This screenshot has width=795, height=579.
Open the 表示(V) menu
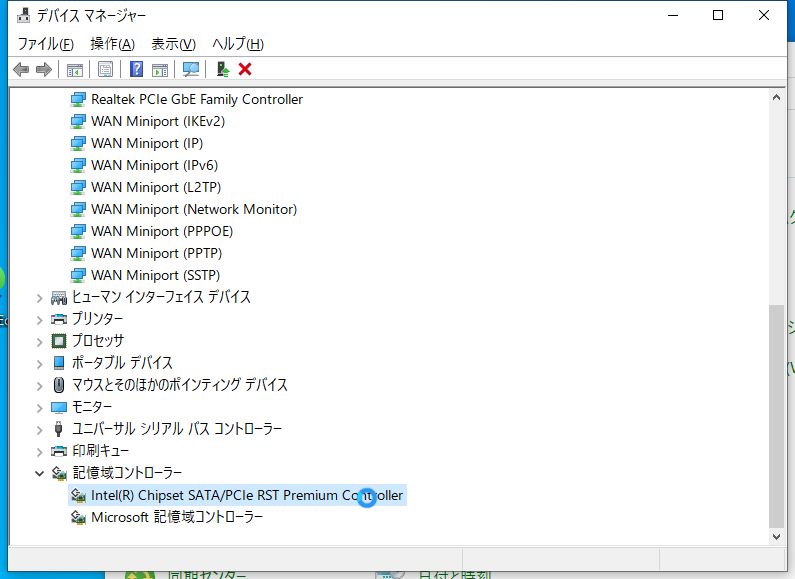click(173, 44)
